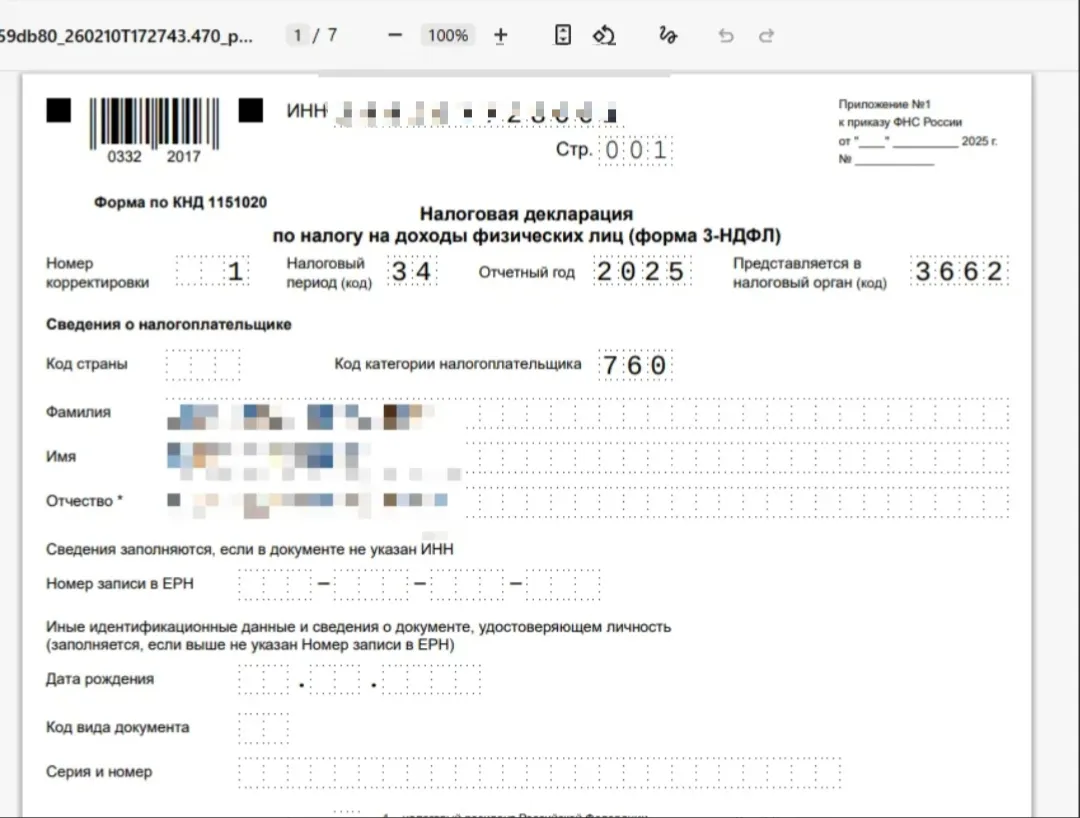Click the text 'к приказу ФНС России'
Viewport: 1080px width, 818px height.
pos(900,123)
